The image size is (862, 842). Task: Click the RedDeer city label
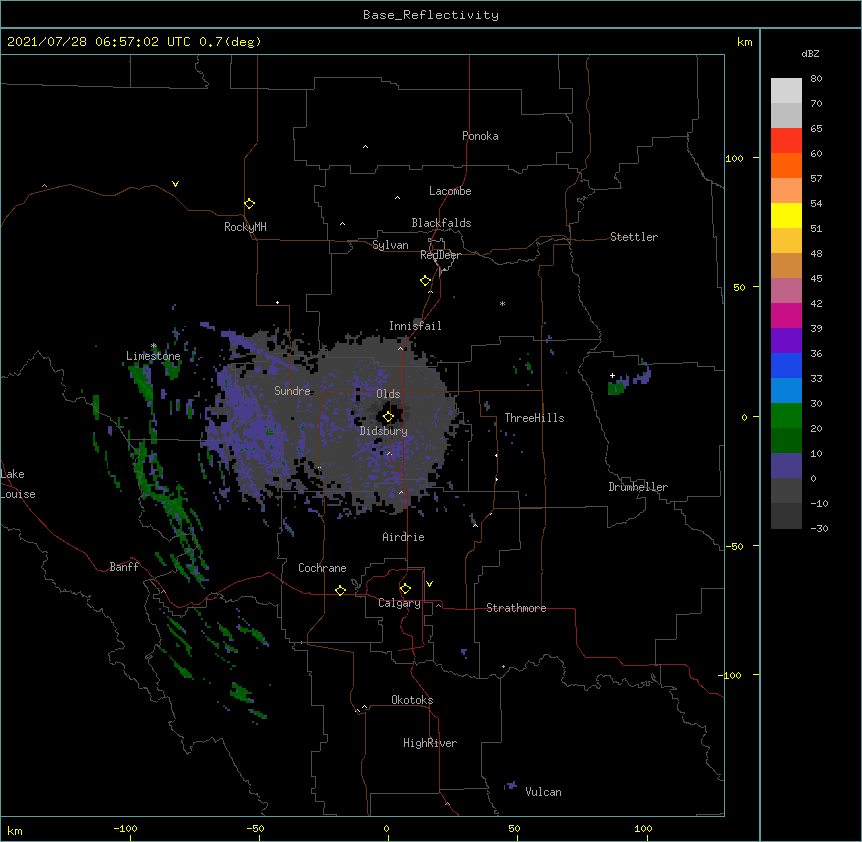pos(440,255)
